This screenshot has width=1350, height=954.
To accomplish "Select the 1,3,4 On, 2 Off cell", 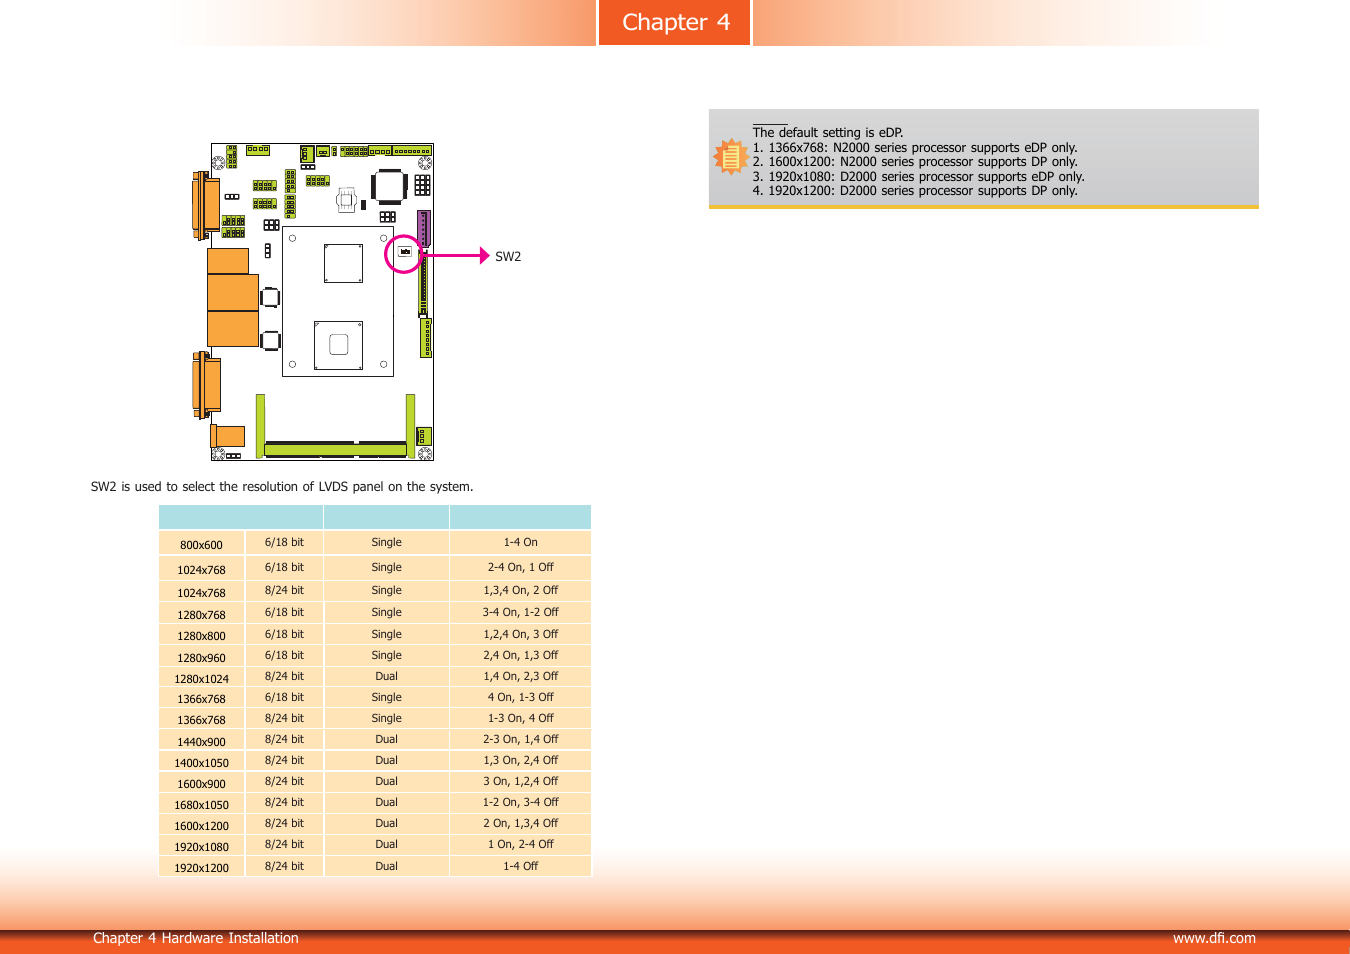I will (x=520, y=590).
